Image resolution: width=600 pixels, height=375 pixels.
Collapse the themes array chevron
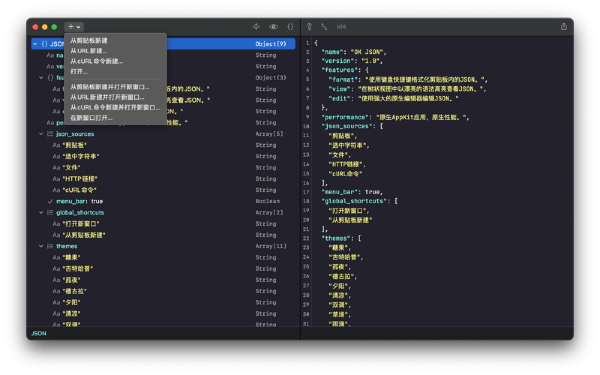(x=41, y=246)
